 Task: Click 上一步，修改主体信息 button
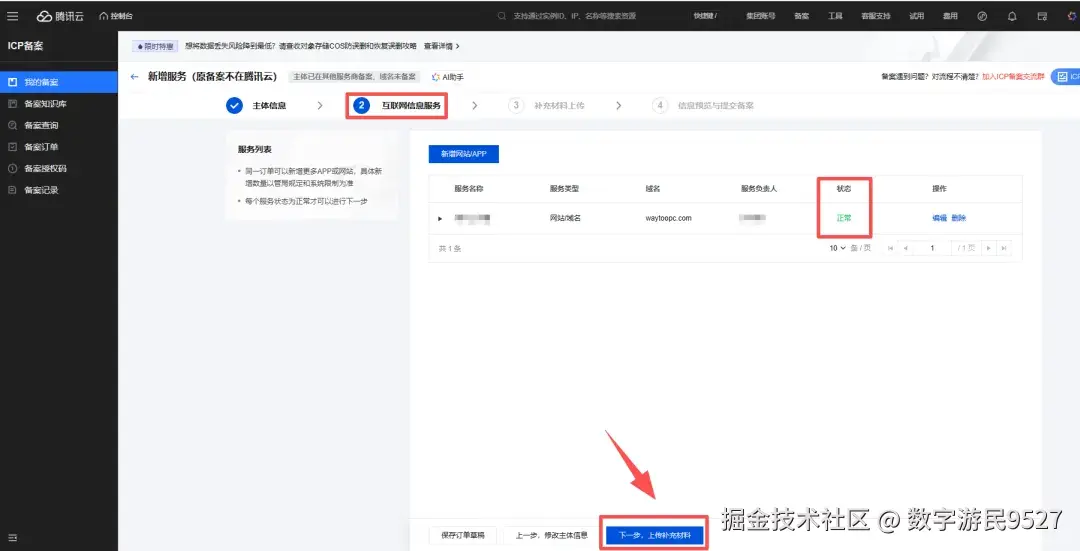(x=552, y=535)
